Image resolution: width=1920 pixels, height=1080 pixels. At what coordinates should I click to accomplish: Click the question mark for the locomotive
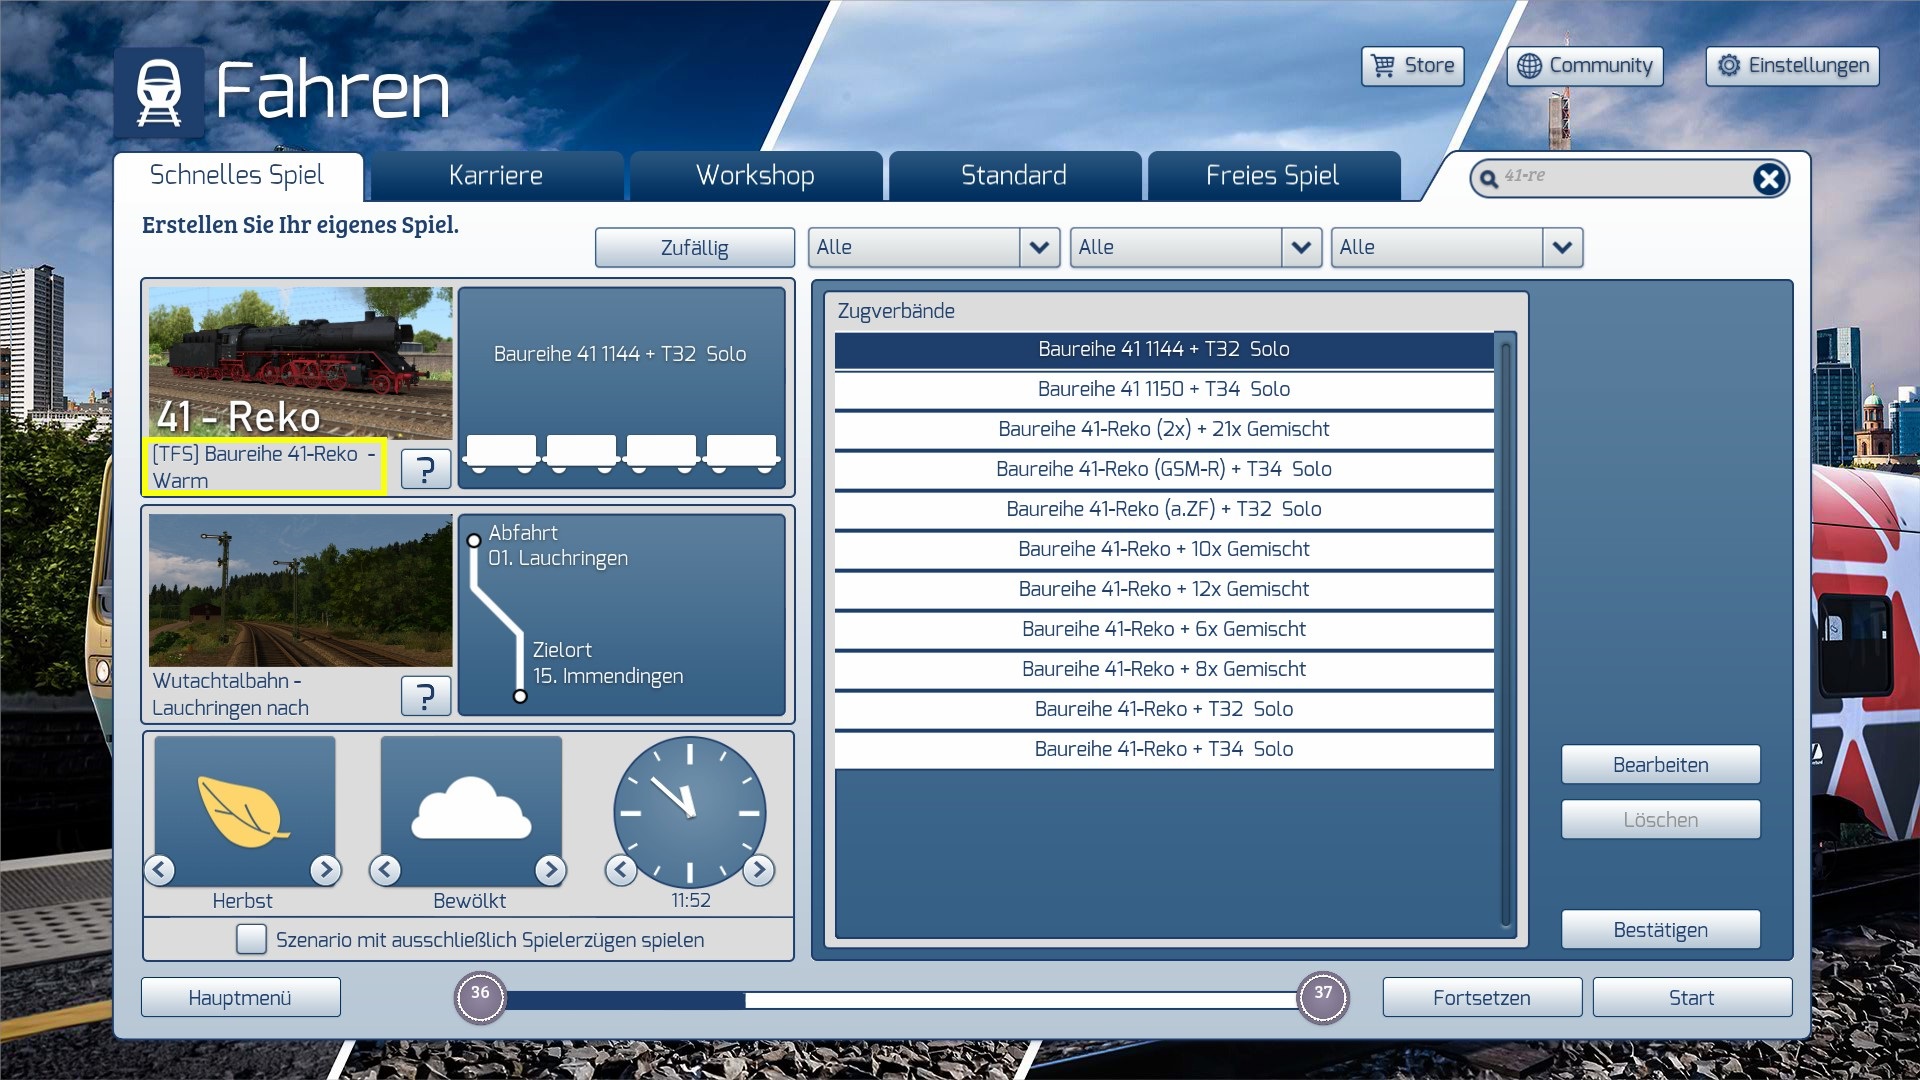point(425,468)
